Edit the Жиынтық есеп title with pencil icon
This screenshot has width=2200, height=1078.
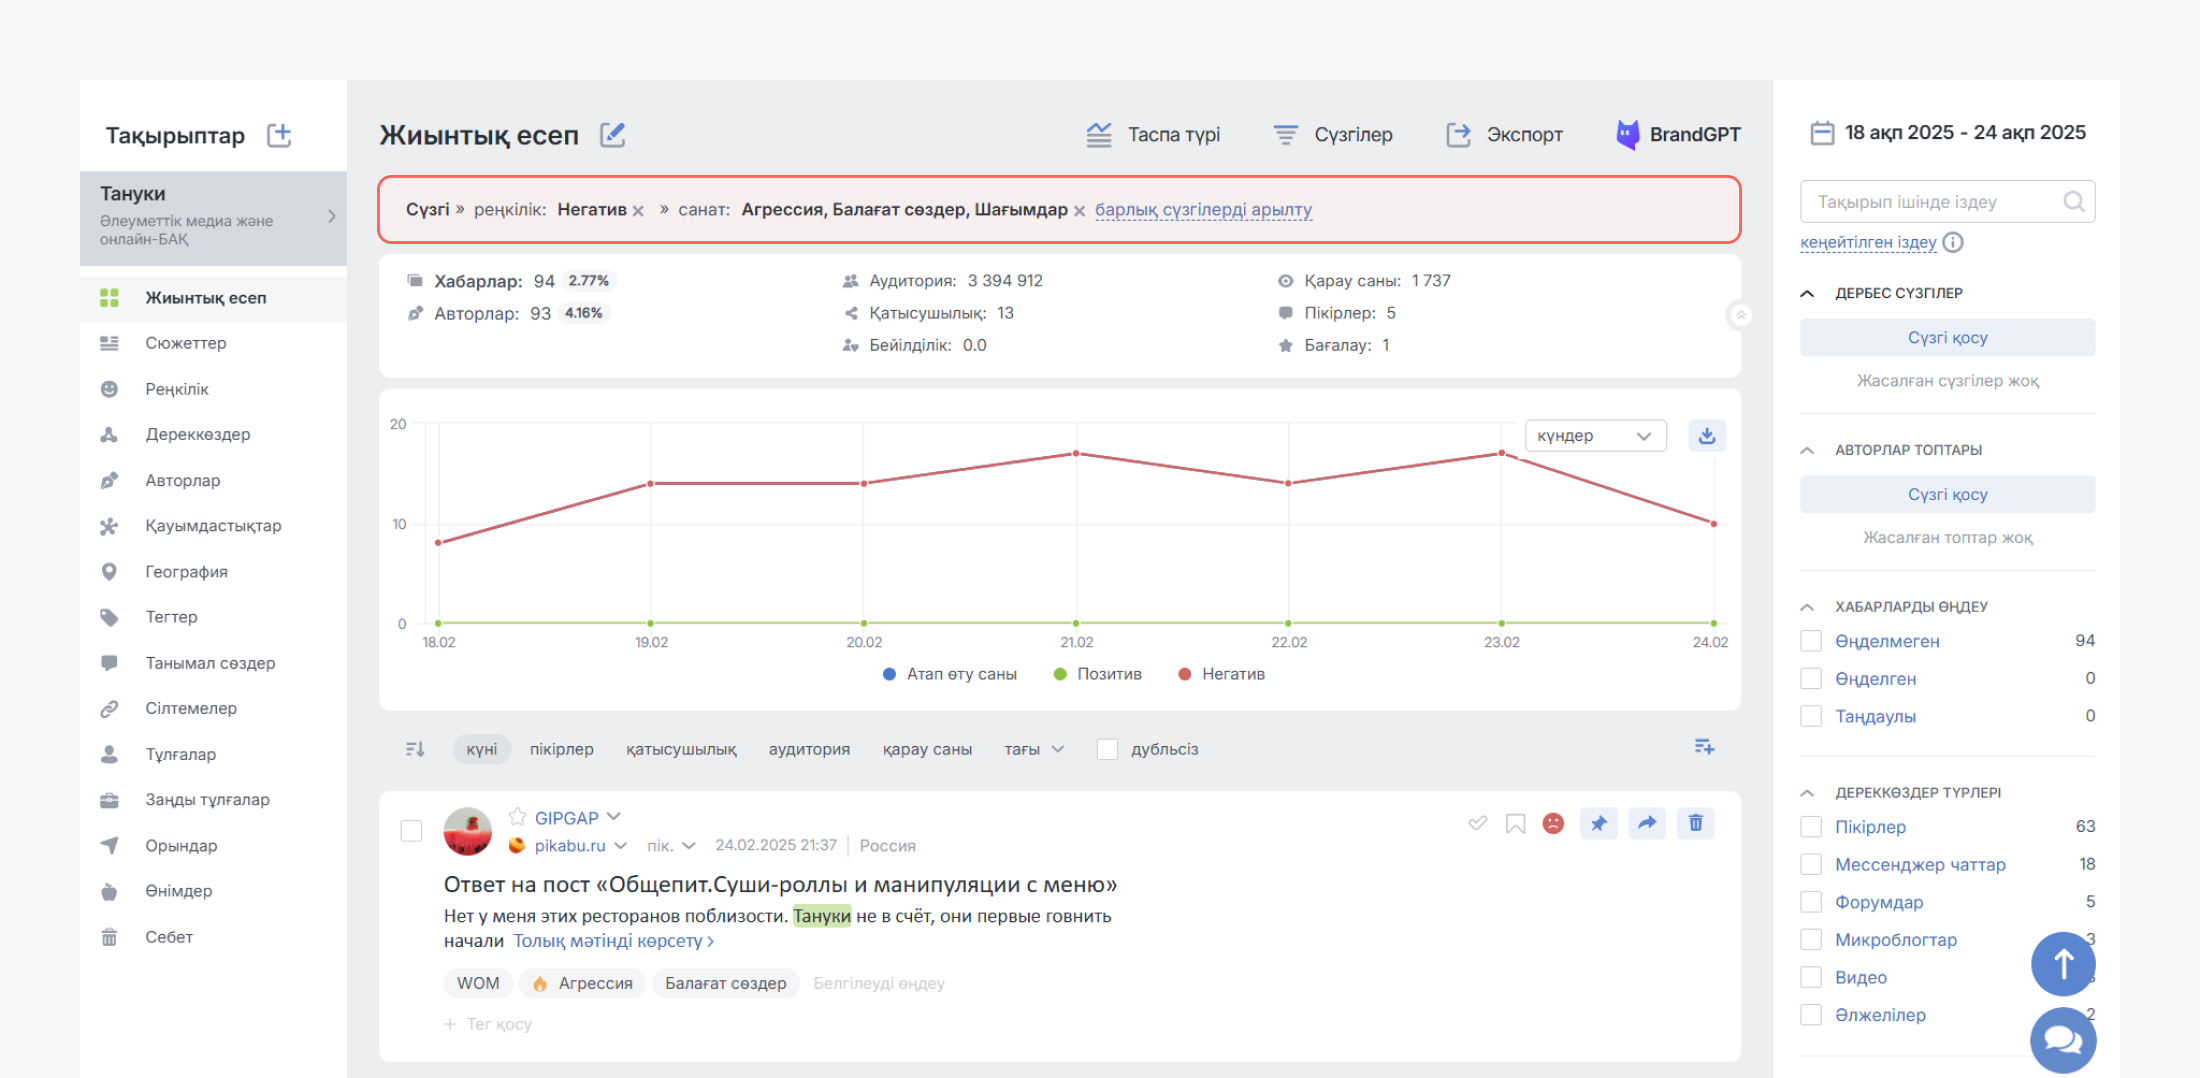point(612,135)
